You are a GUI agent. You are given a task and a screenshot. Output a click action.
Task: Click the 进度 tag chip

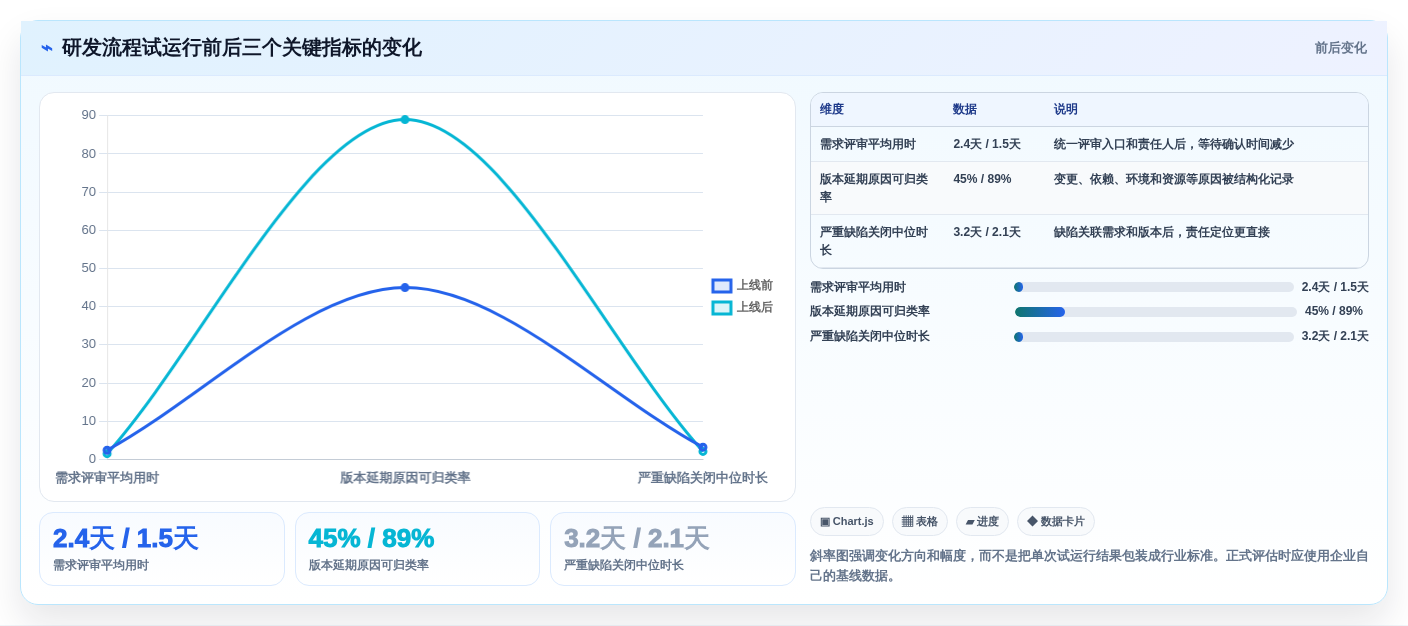(x=982, y=522)
